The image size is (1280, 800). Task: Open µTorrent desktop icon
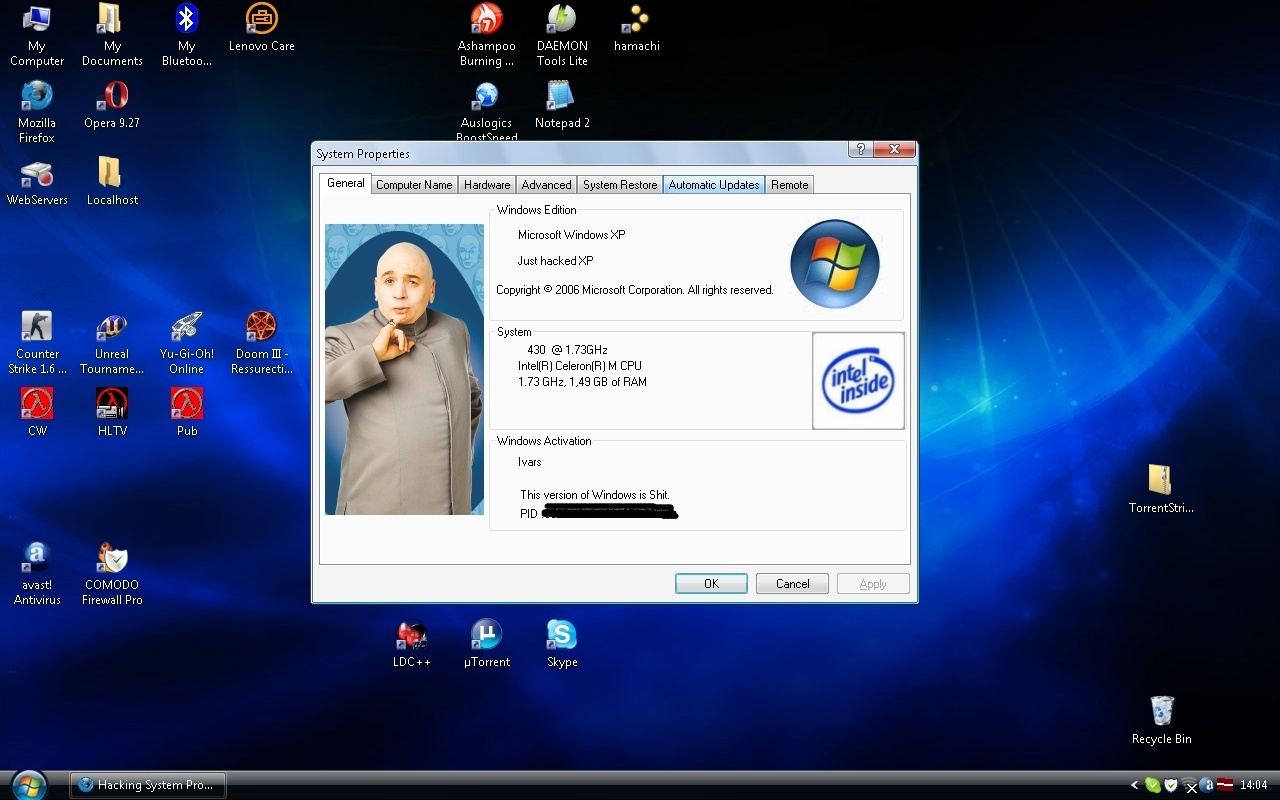[487, 644]
